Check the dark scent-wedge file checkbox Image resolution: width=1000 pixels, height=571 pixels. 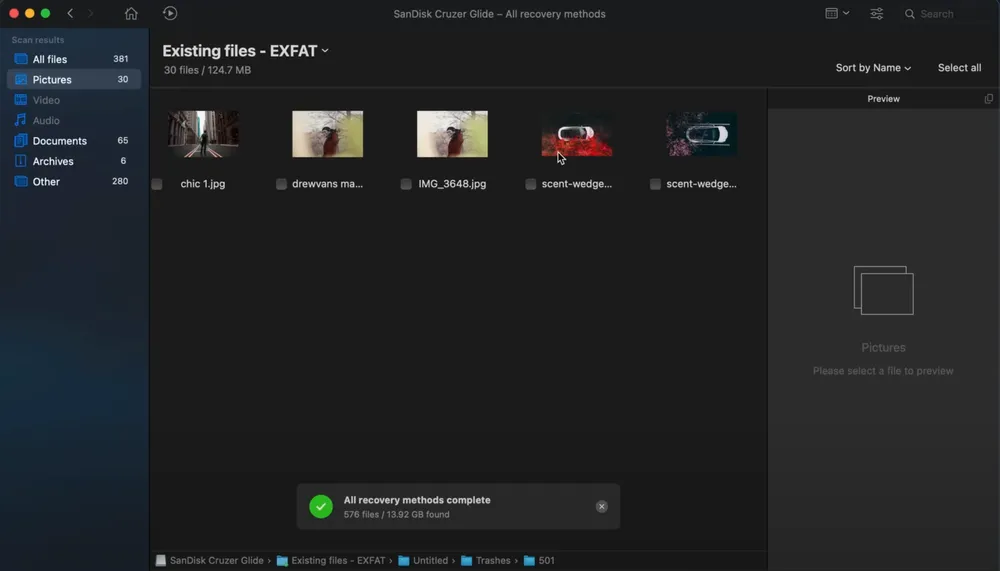tap(655, 184)
